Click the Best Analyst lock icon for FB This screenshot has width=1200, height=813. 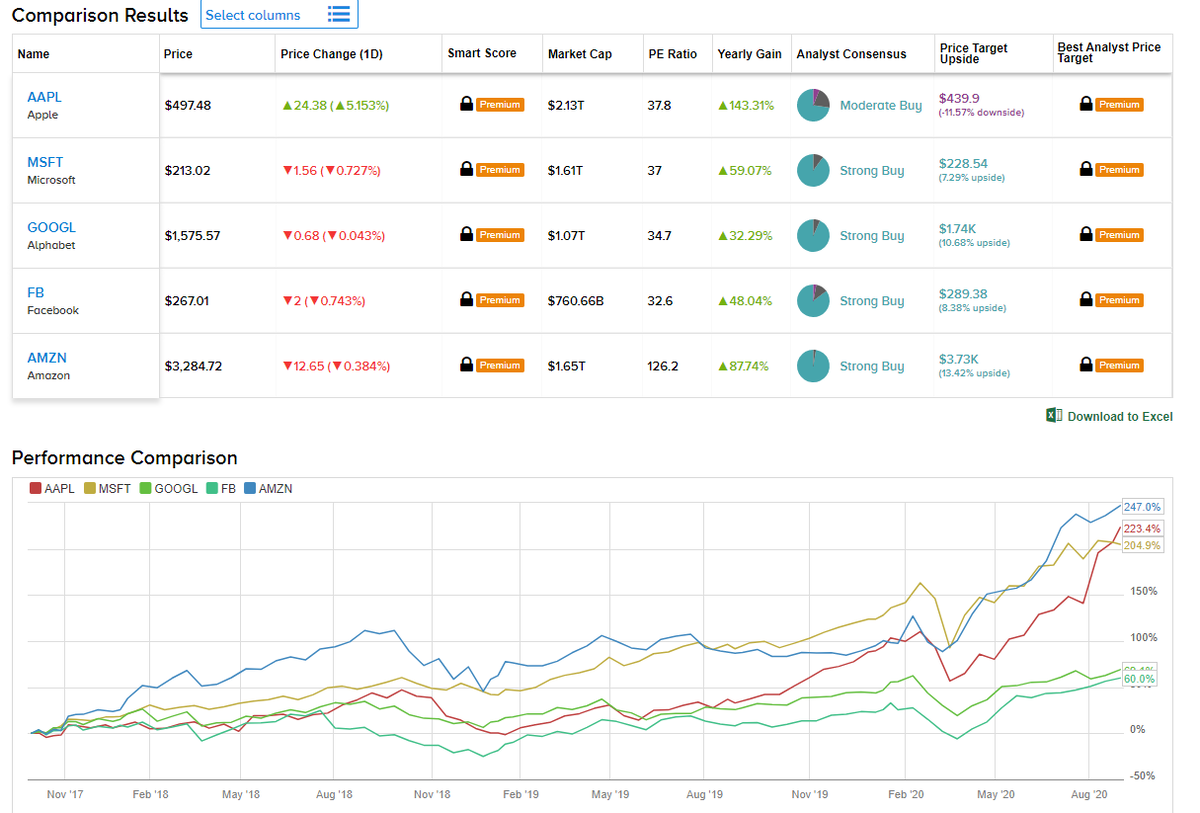(1086, 299)
